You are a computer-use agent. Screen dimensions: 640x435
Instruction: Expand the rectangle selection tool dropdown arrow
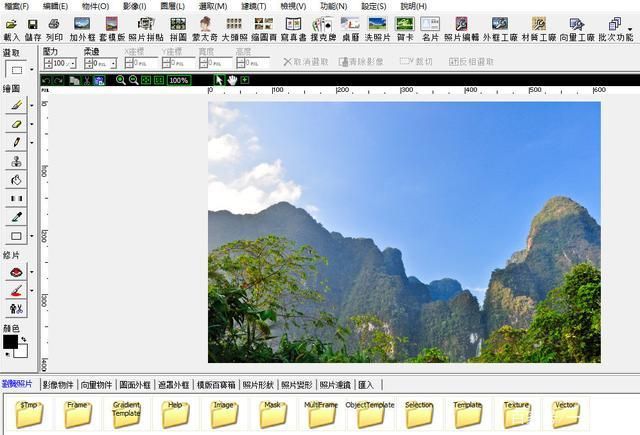pos(31,70)
